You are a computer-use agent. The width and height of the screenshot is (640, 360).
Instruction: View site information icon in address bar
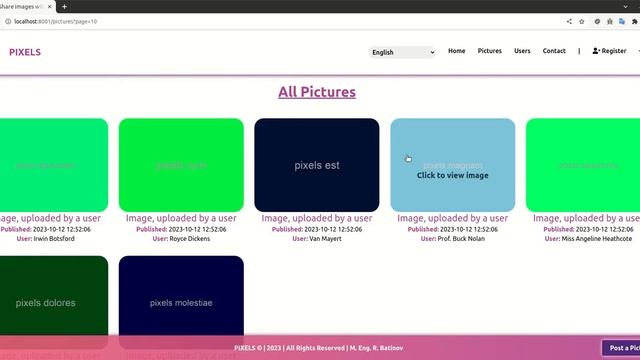[x=8, y=22]
